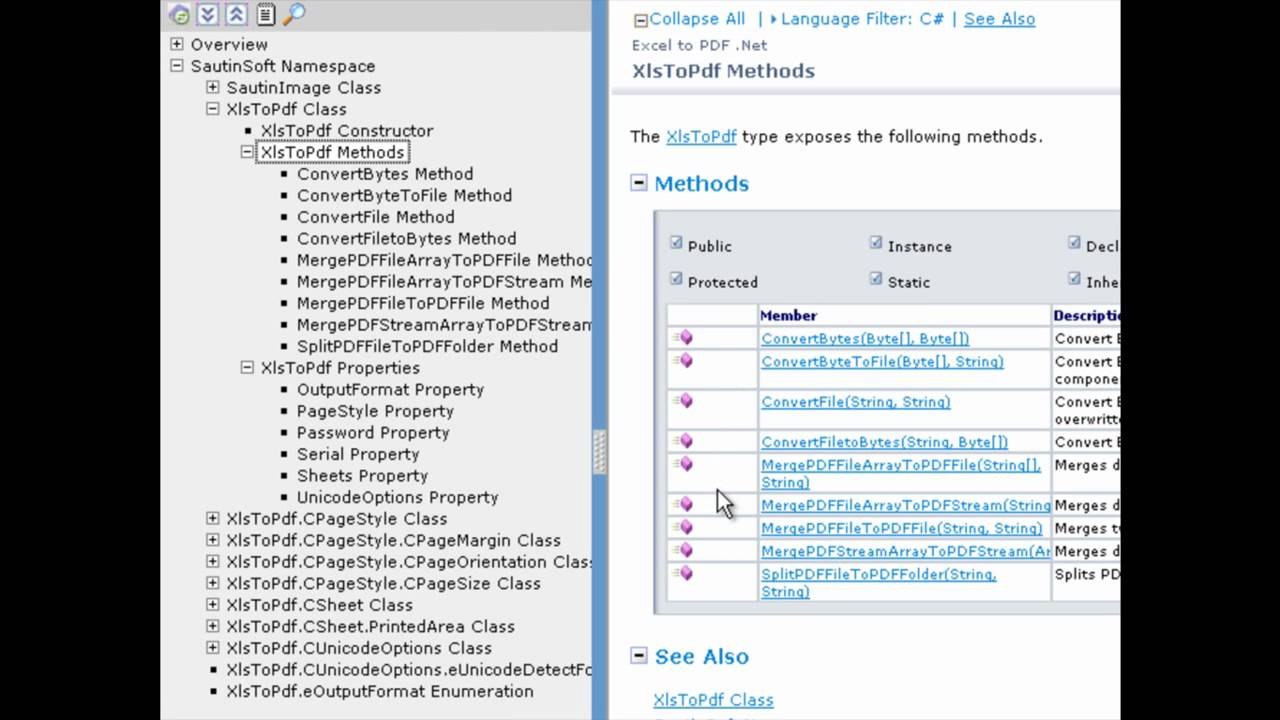Screen dimensions: 1280x720
Task: Click the collapse all double-up arrows icon
Action: tap(236, 14)
